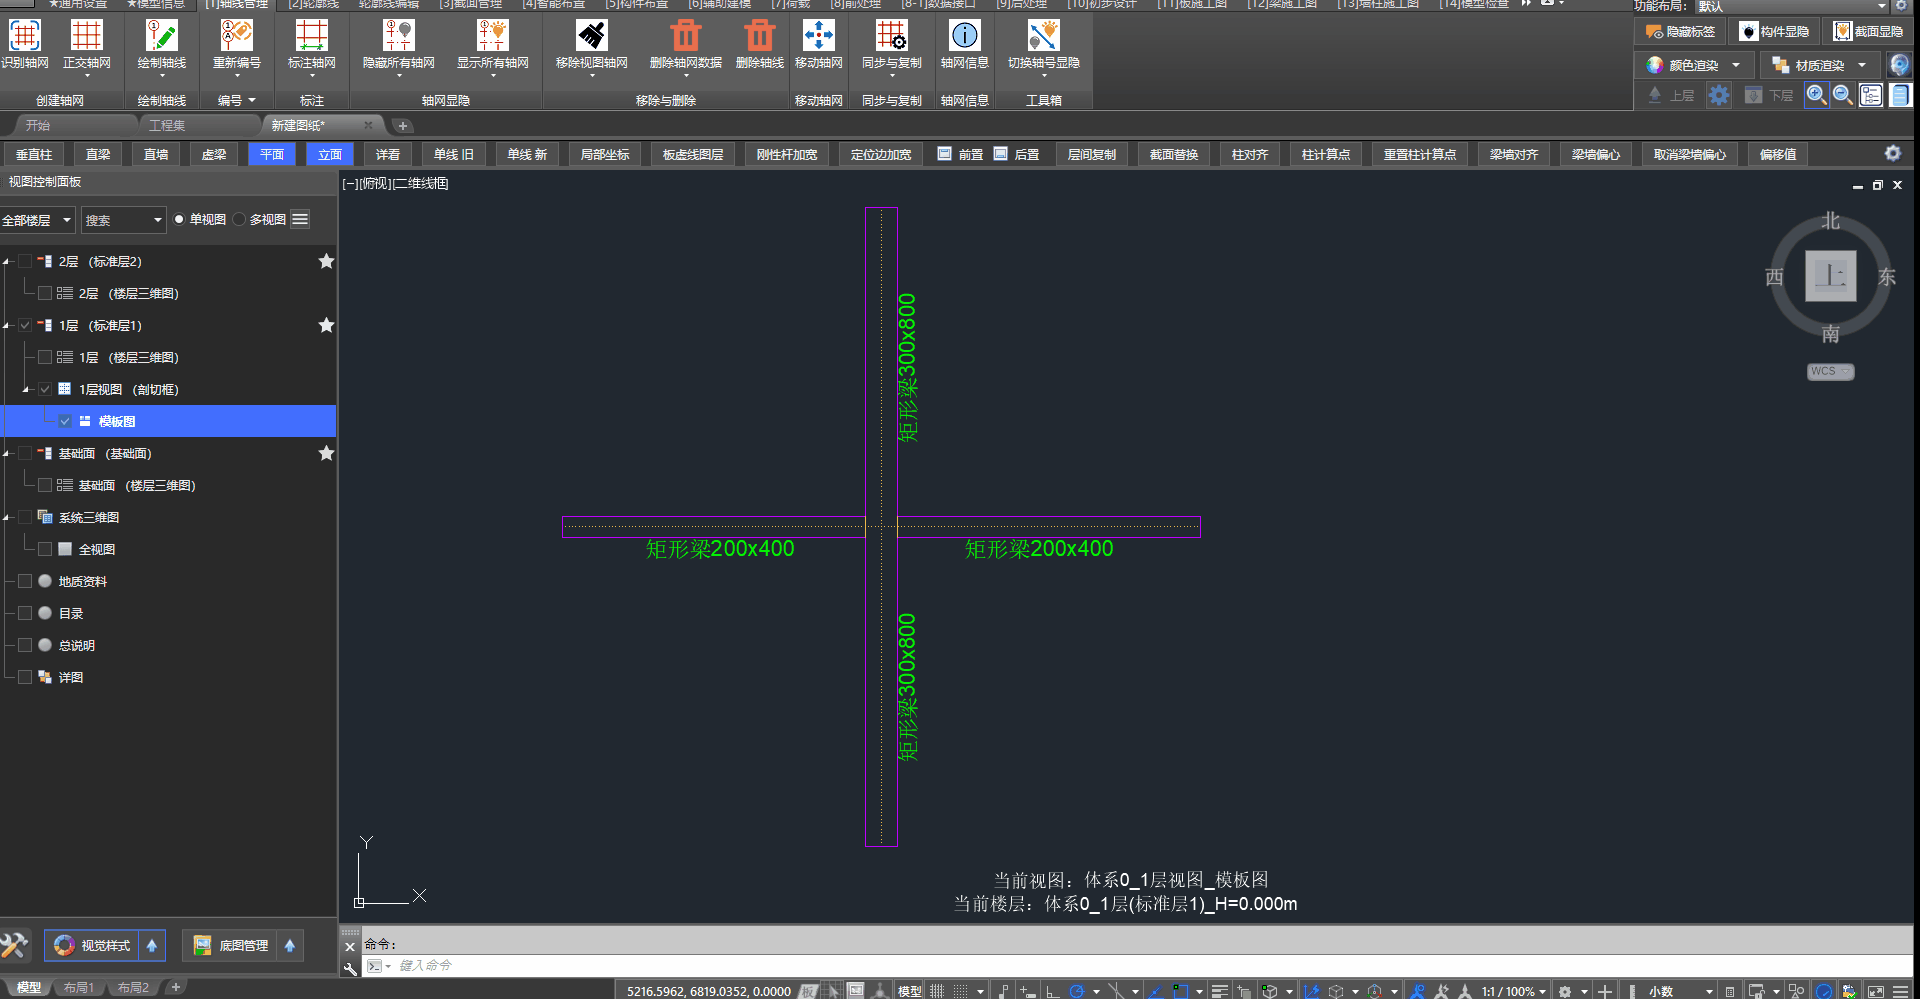
Task: Check the 地质资料 checkbox
Action: click(25, 581)
